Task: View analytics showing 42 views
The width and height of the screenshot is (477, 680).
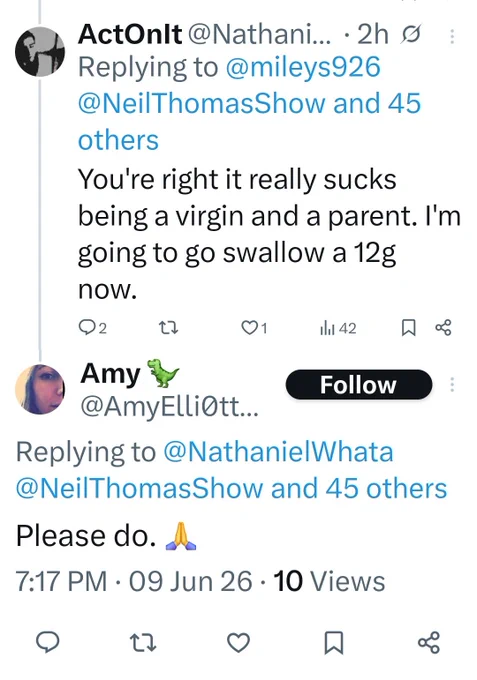Action: pos(338,328)
